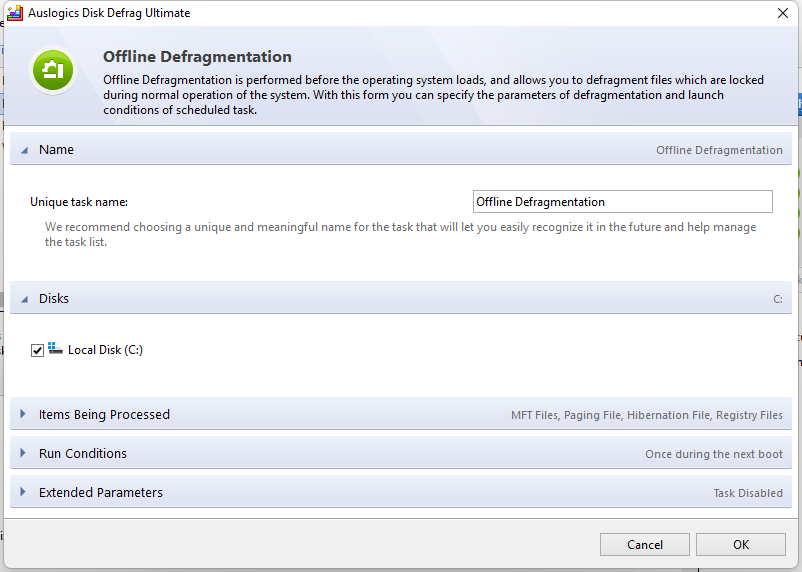This screenshot has height=572, width=802.
Task: Expand the Run Conditions arrow
Action: [x=23, y=454]
